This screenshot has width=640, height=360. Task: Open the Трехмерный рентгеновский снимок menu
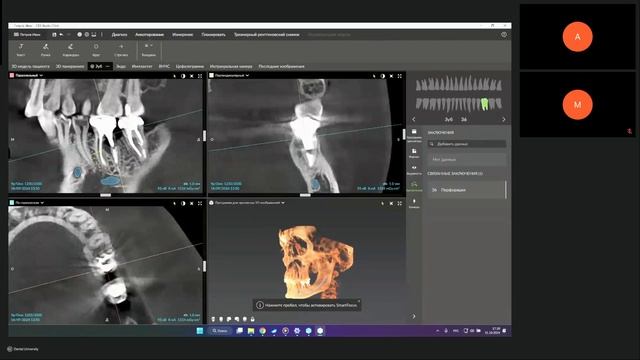point(267,35)
